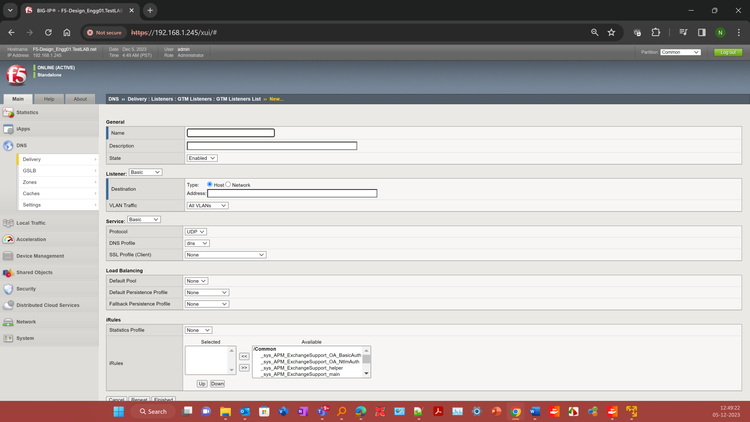
Task: Move selected iRule with Up button
Action: click(201, 384)
